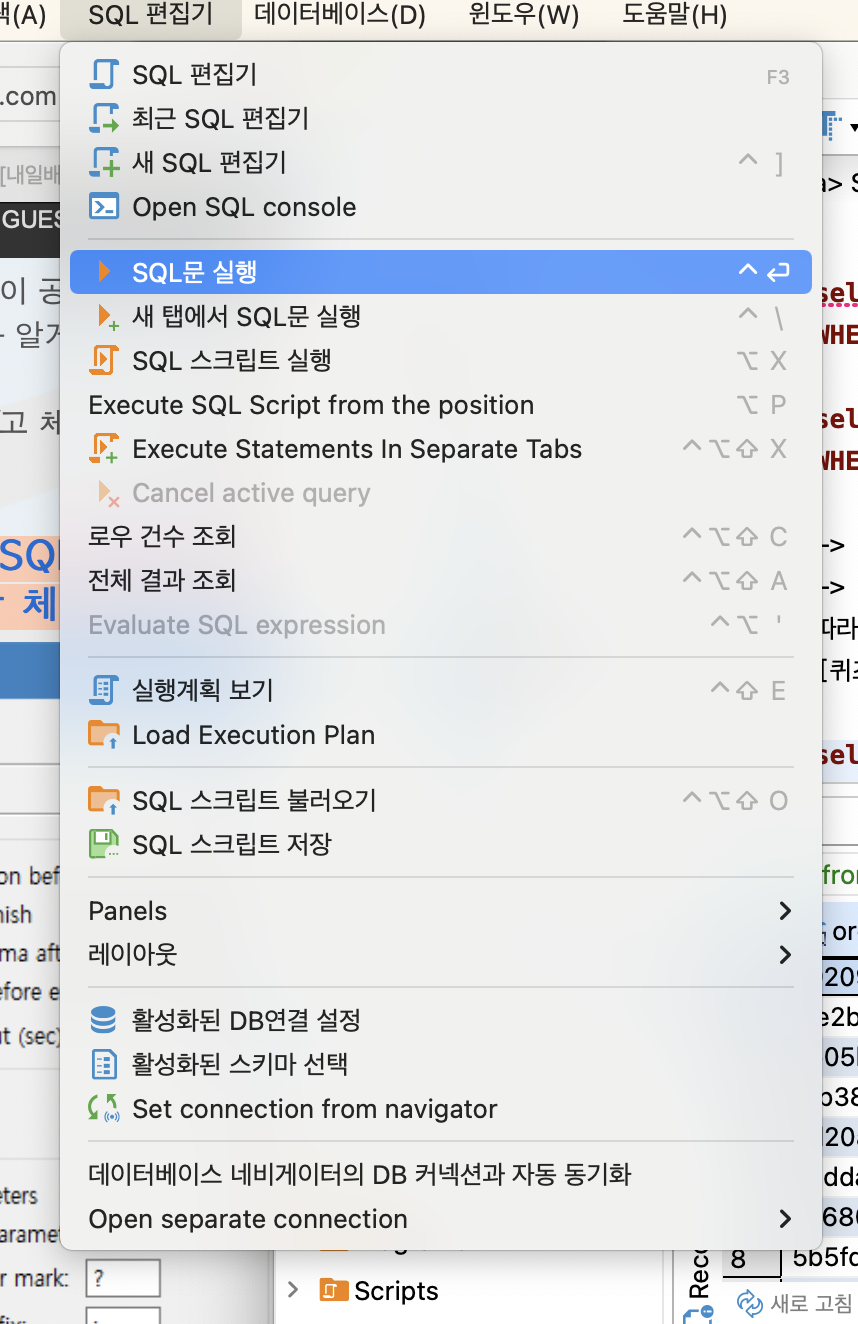858x1324 pixels.
Task: Select Execute SQL Script from the position
Action: coord(440,405)
